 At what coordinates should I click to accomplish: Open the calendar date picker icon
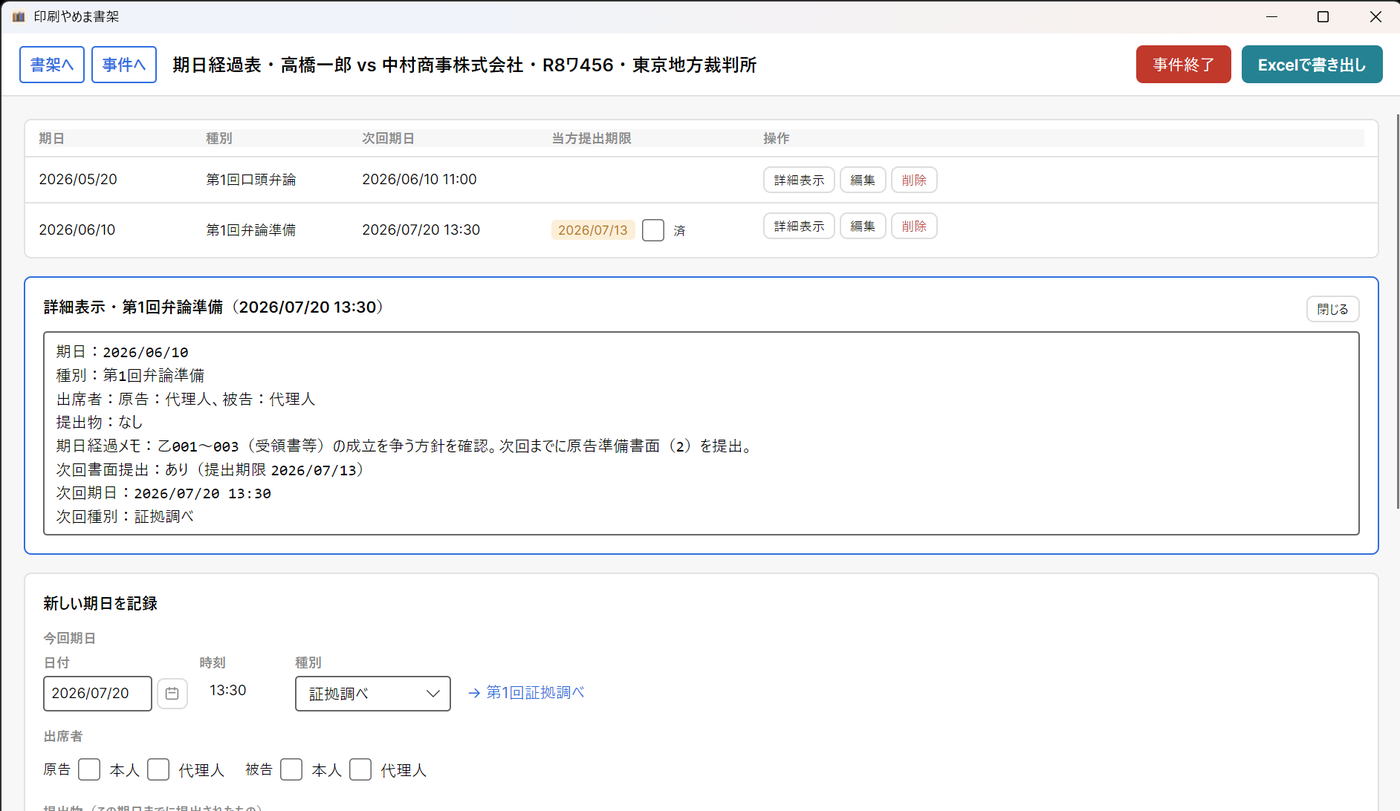click(172, 693)
